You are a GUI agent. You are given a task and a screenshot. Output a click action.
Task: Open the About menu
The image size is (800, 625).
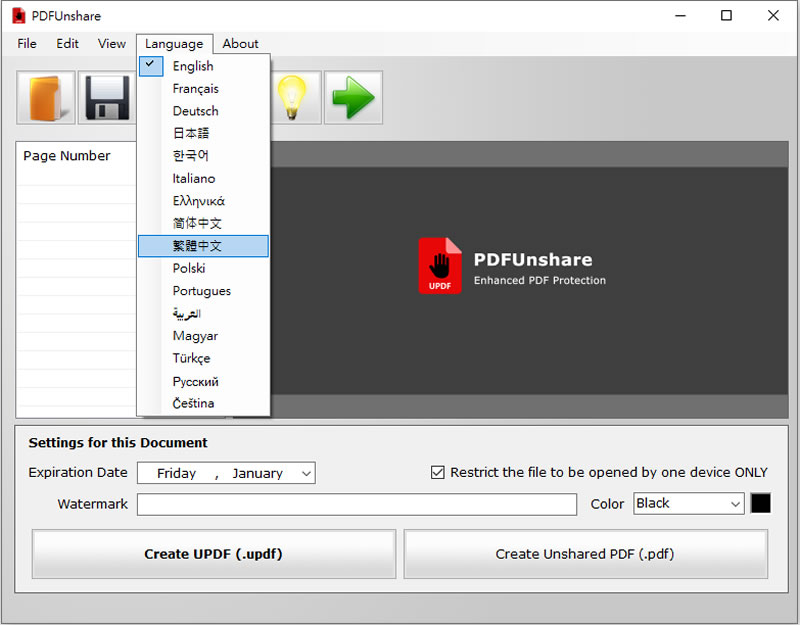point(240,44)
